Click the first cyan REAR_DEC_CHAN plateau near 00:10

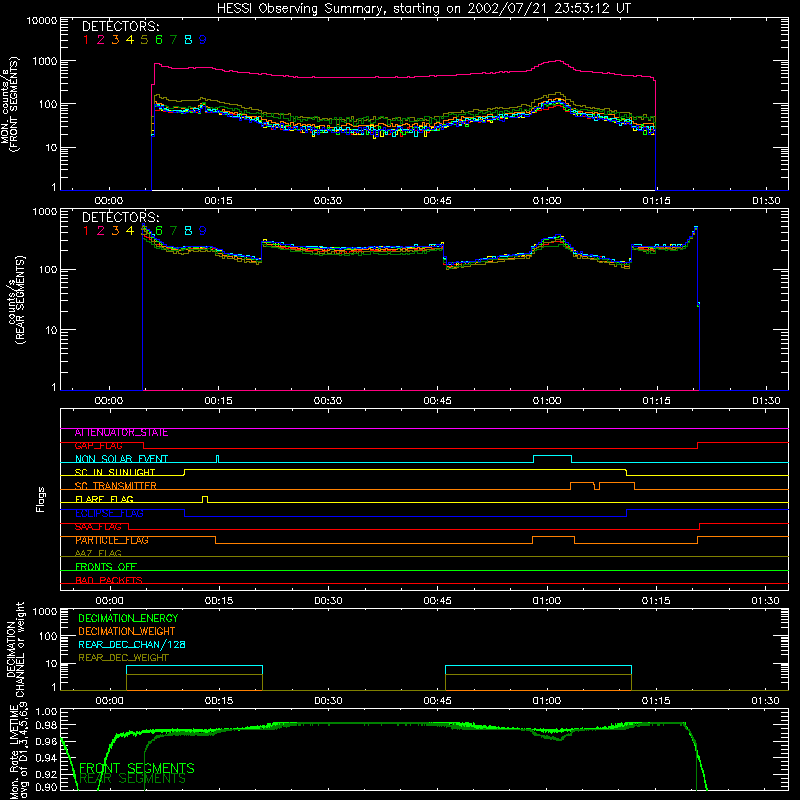(194, 666)
